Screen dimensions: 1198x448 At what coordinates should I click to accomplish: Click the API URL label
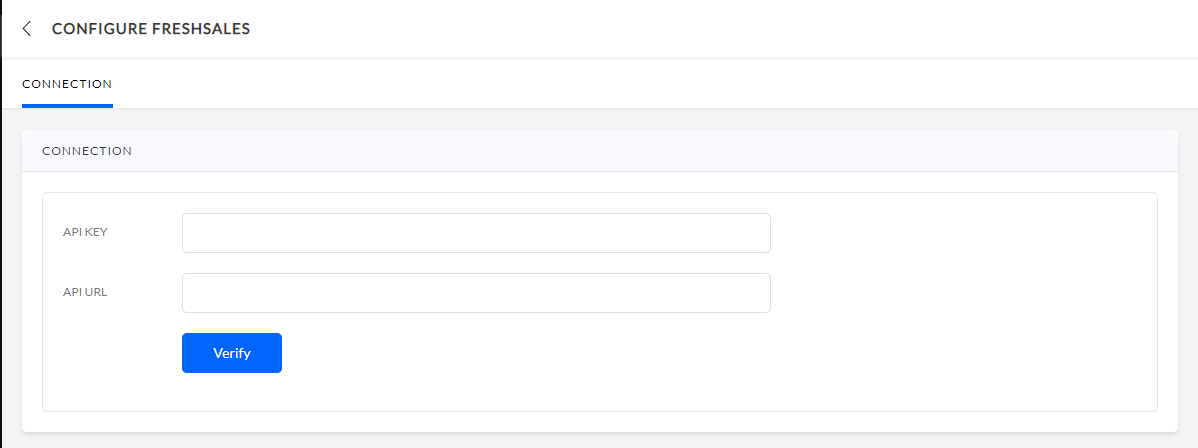(x=85, y=292)
